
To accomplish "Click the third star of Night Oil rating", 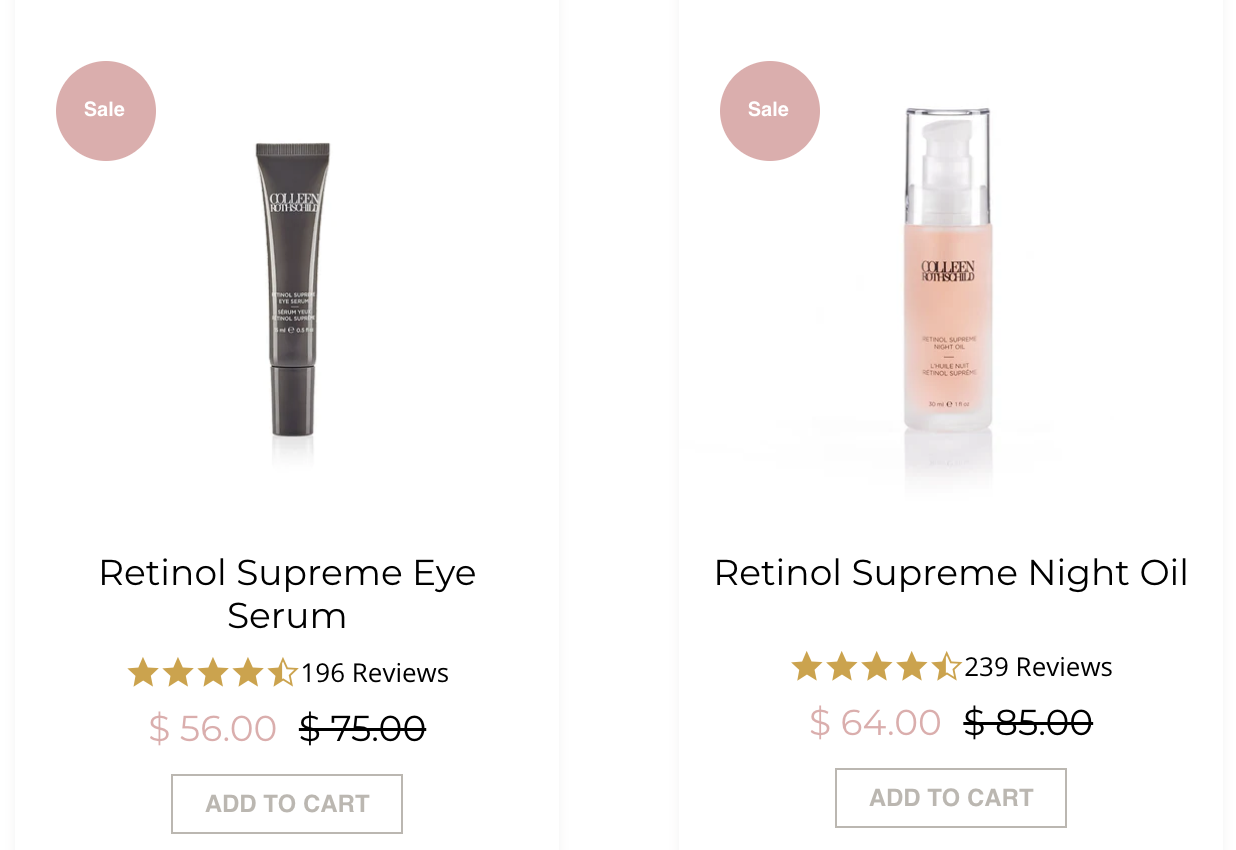I will [x=877, y=667].
